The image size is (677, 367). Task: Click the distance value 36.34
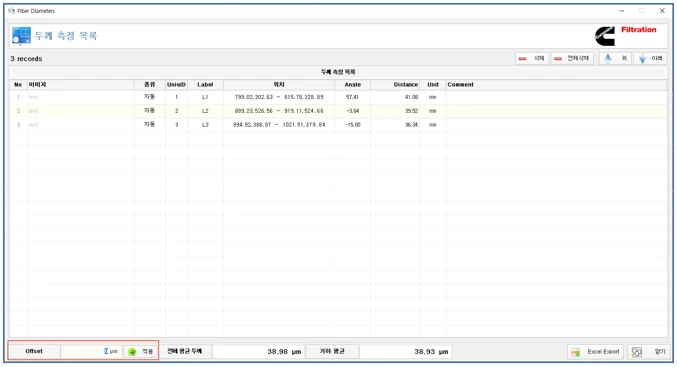pyautogui.click(x=395, y=125)
